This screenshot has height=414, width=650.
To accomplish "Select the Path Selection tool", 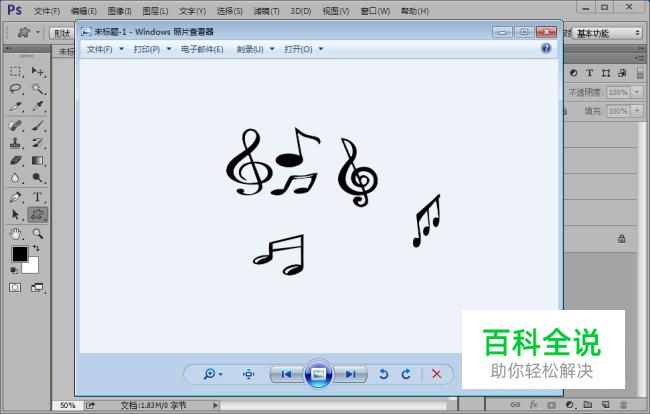I will click(x=15, y=215).
